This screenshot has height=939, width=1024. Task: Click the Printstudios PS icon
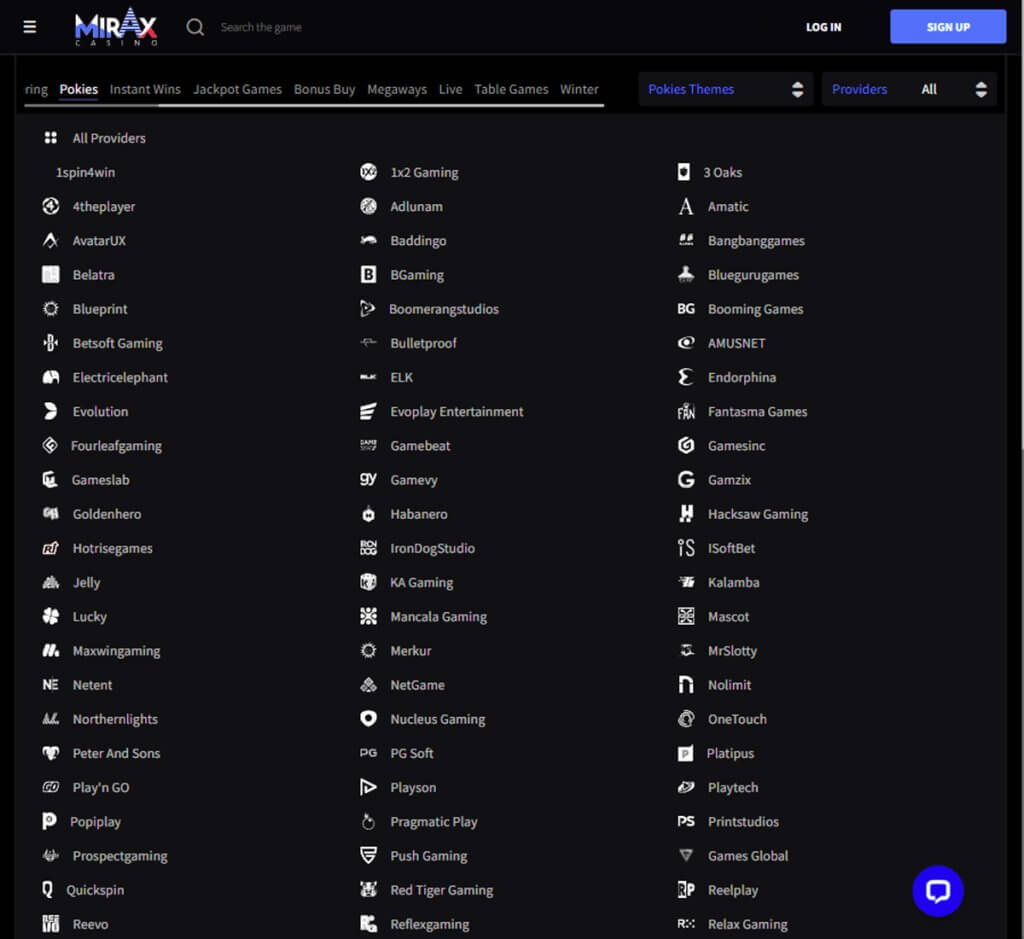[686, 821]
